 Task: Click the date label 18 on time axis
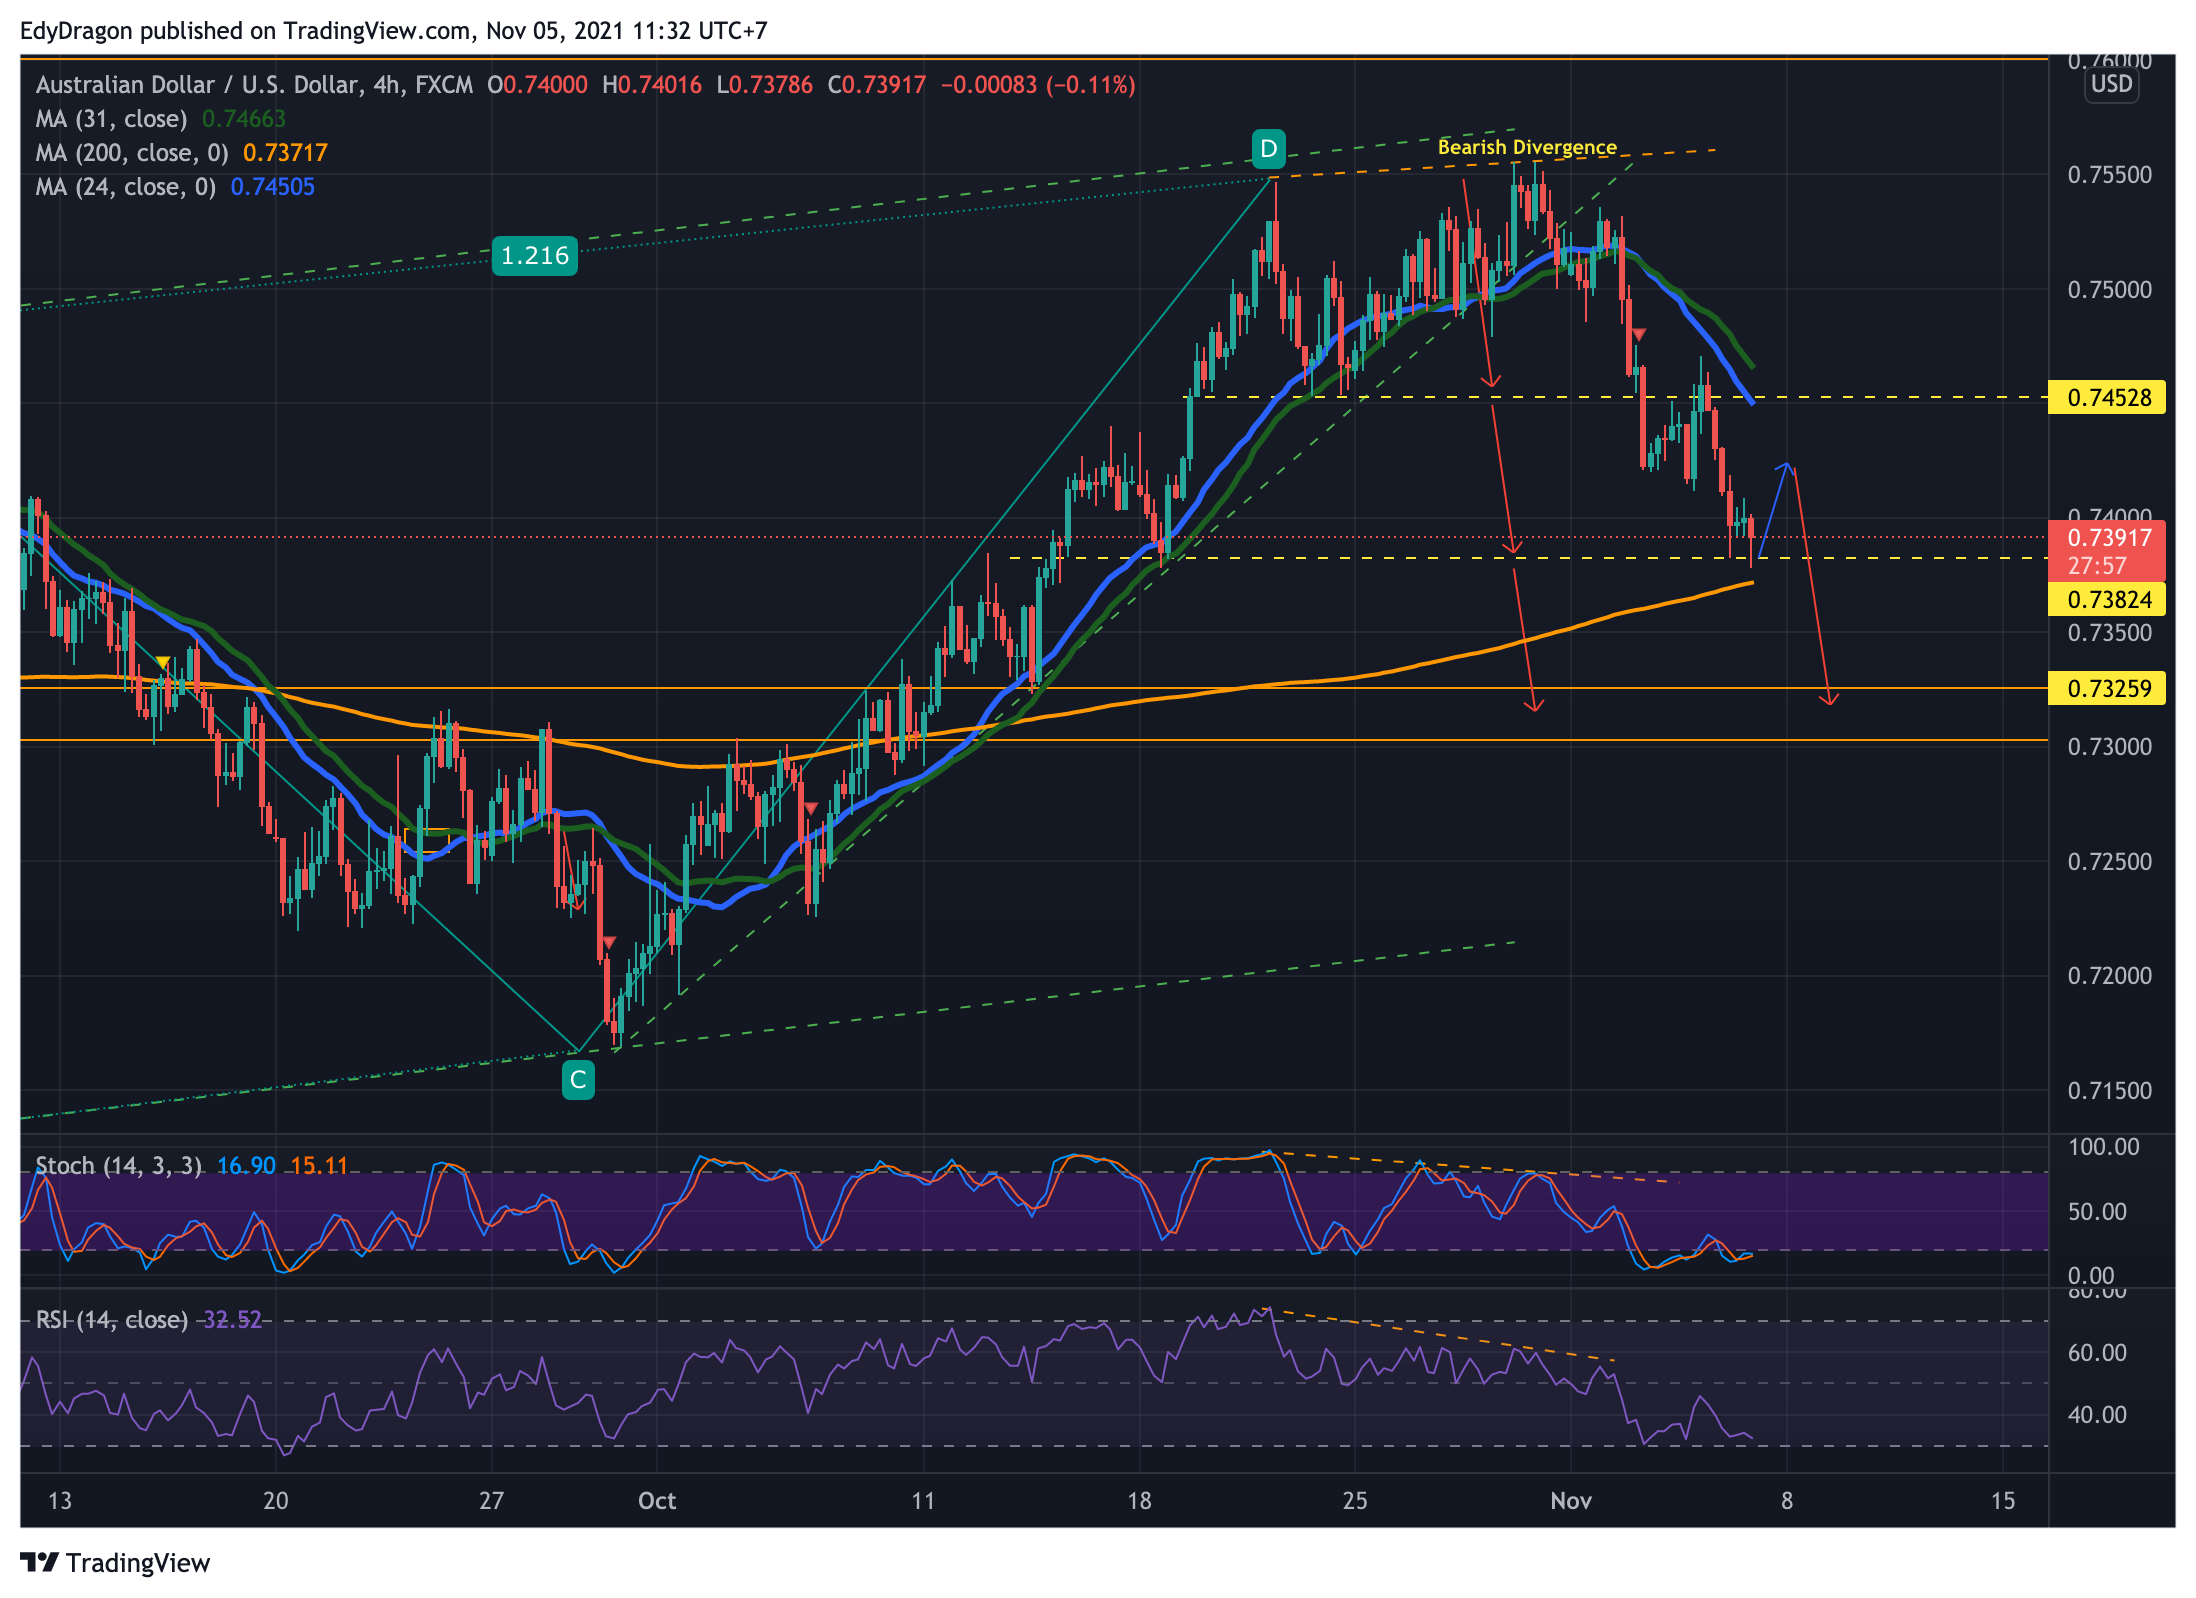coord(1139,1501)
